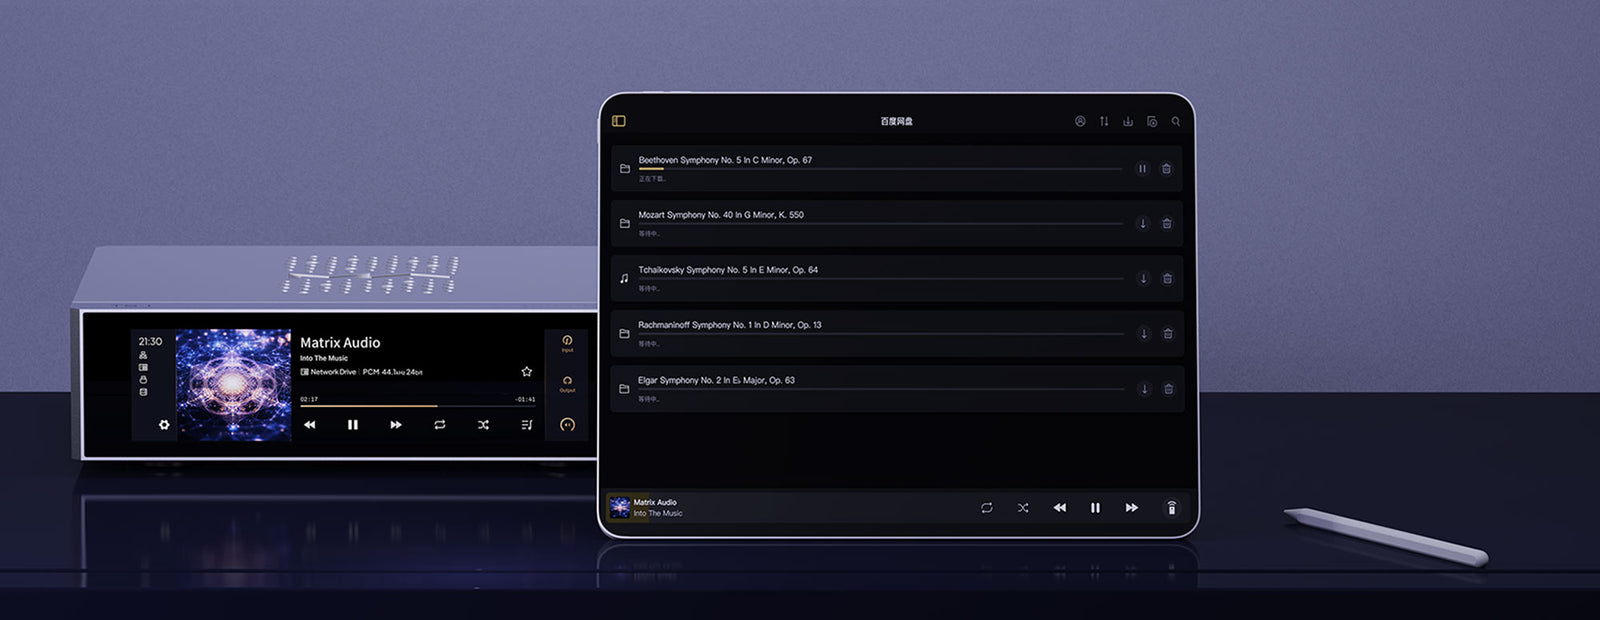This screenshot has height=620, width=1600.
Task: Open the account profile icon in tablet header
Action: pyautogui.click(x=1080, y=121)
